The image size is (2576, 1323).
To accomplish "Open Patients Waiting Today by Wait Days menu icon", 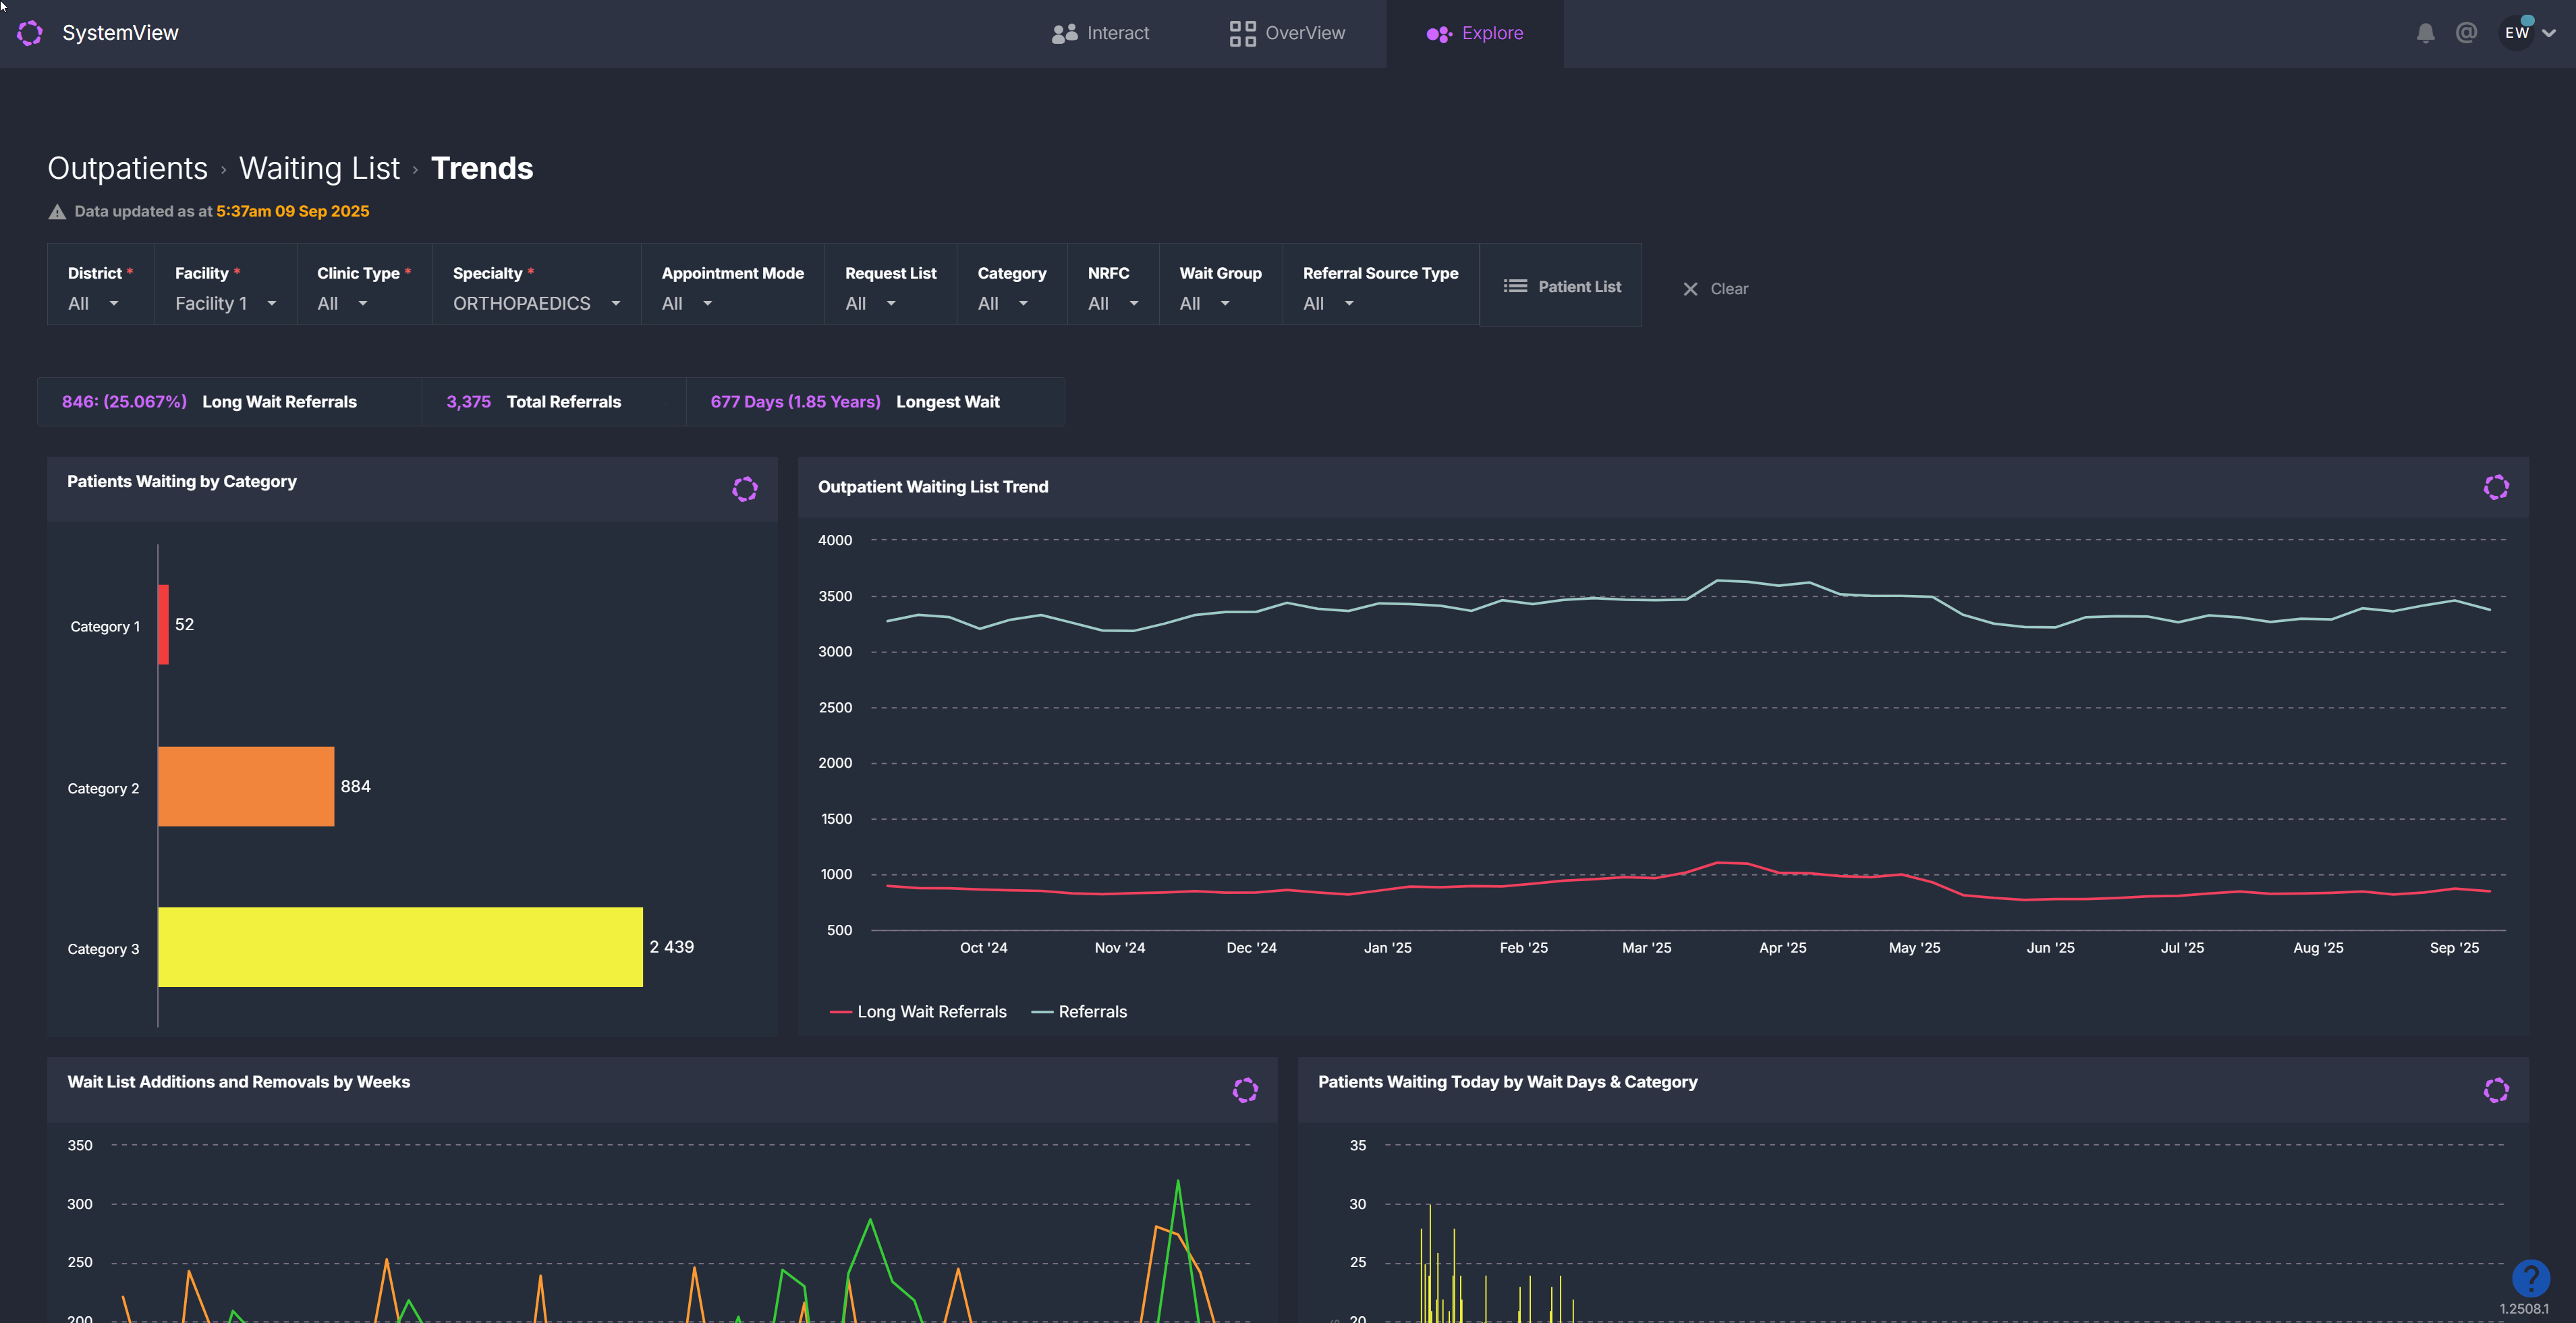I will [x=2496, y=1090].
